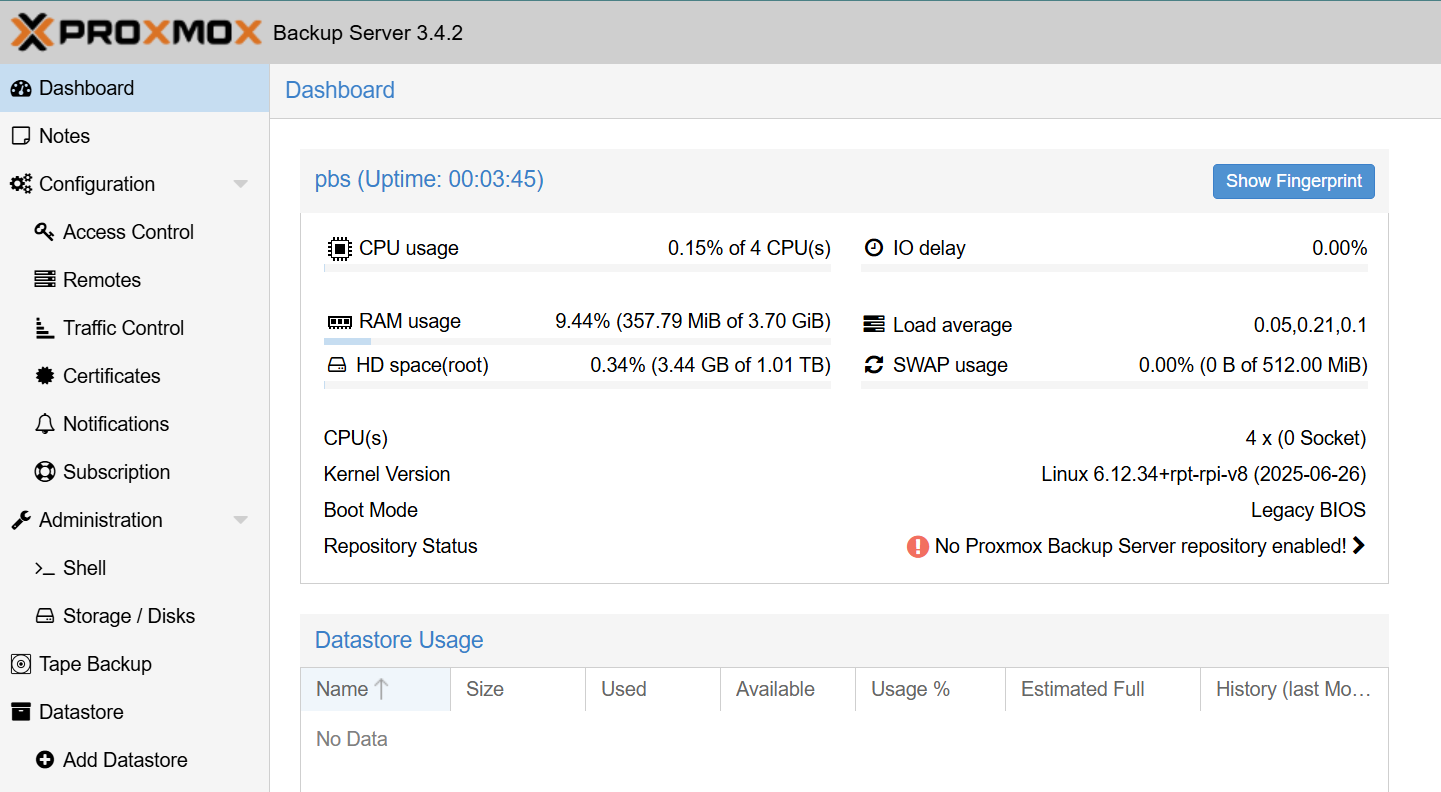
Task: Open Storage / Disks page
Action: (x=134, y=616)
